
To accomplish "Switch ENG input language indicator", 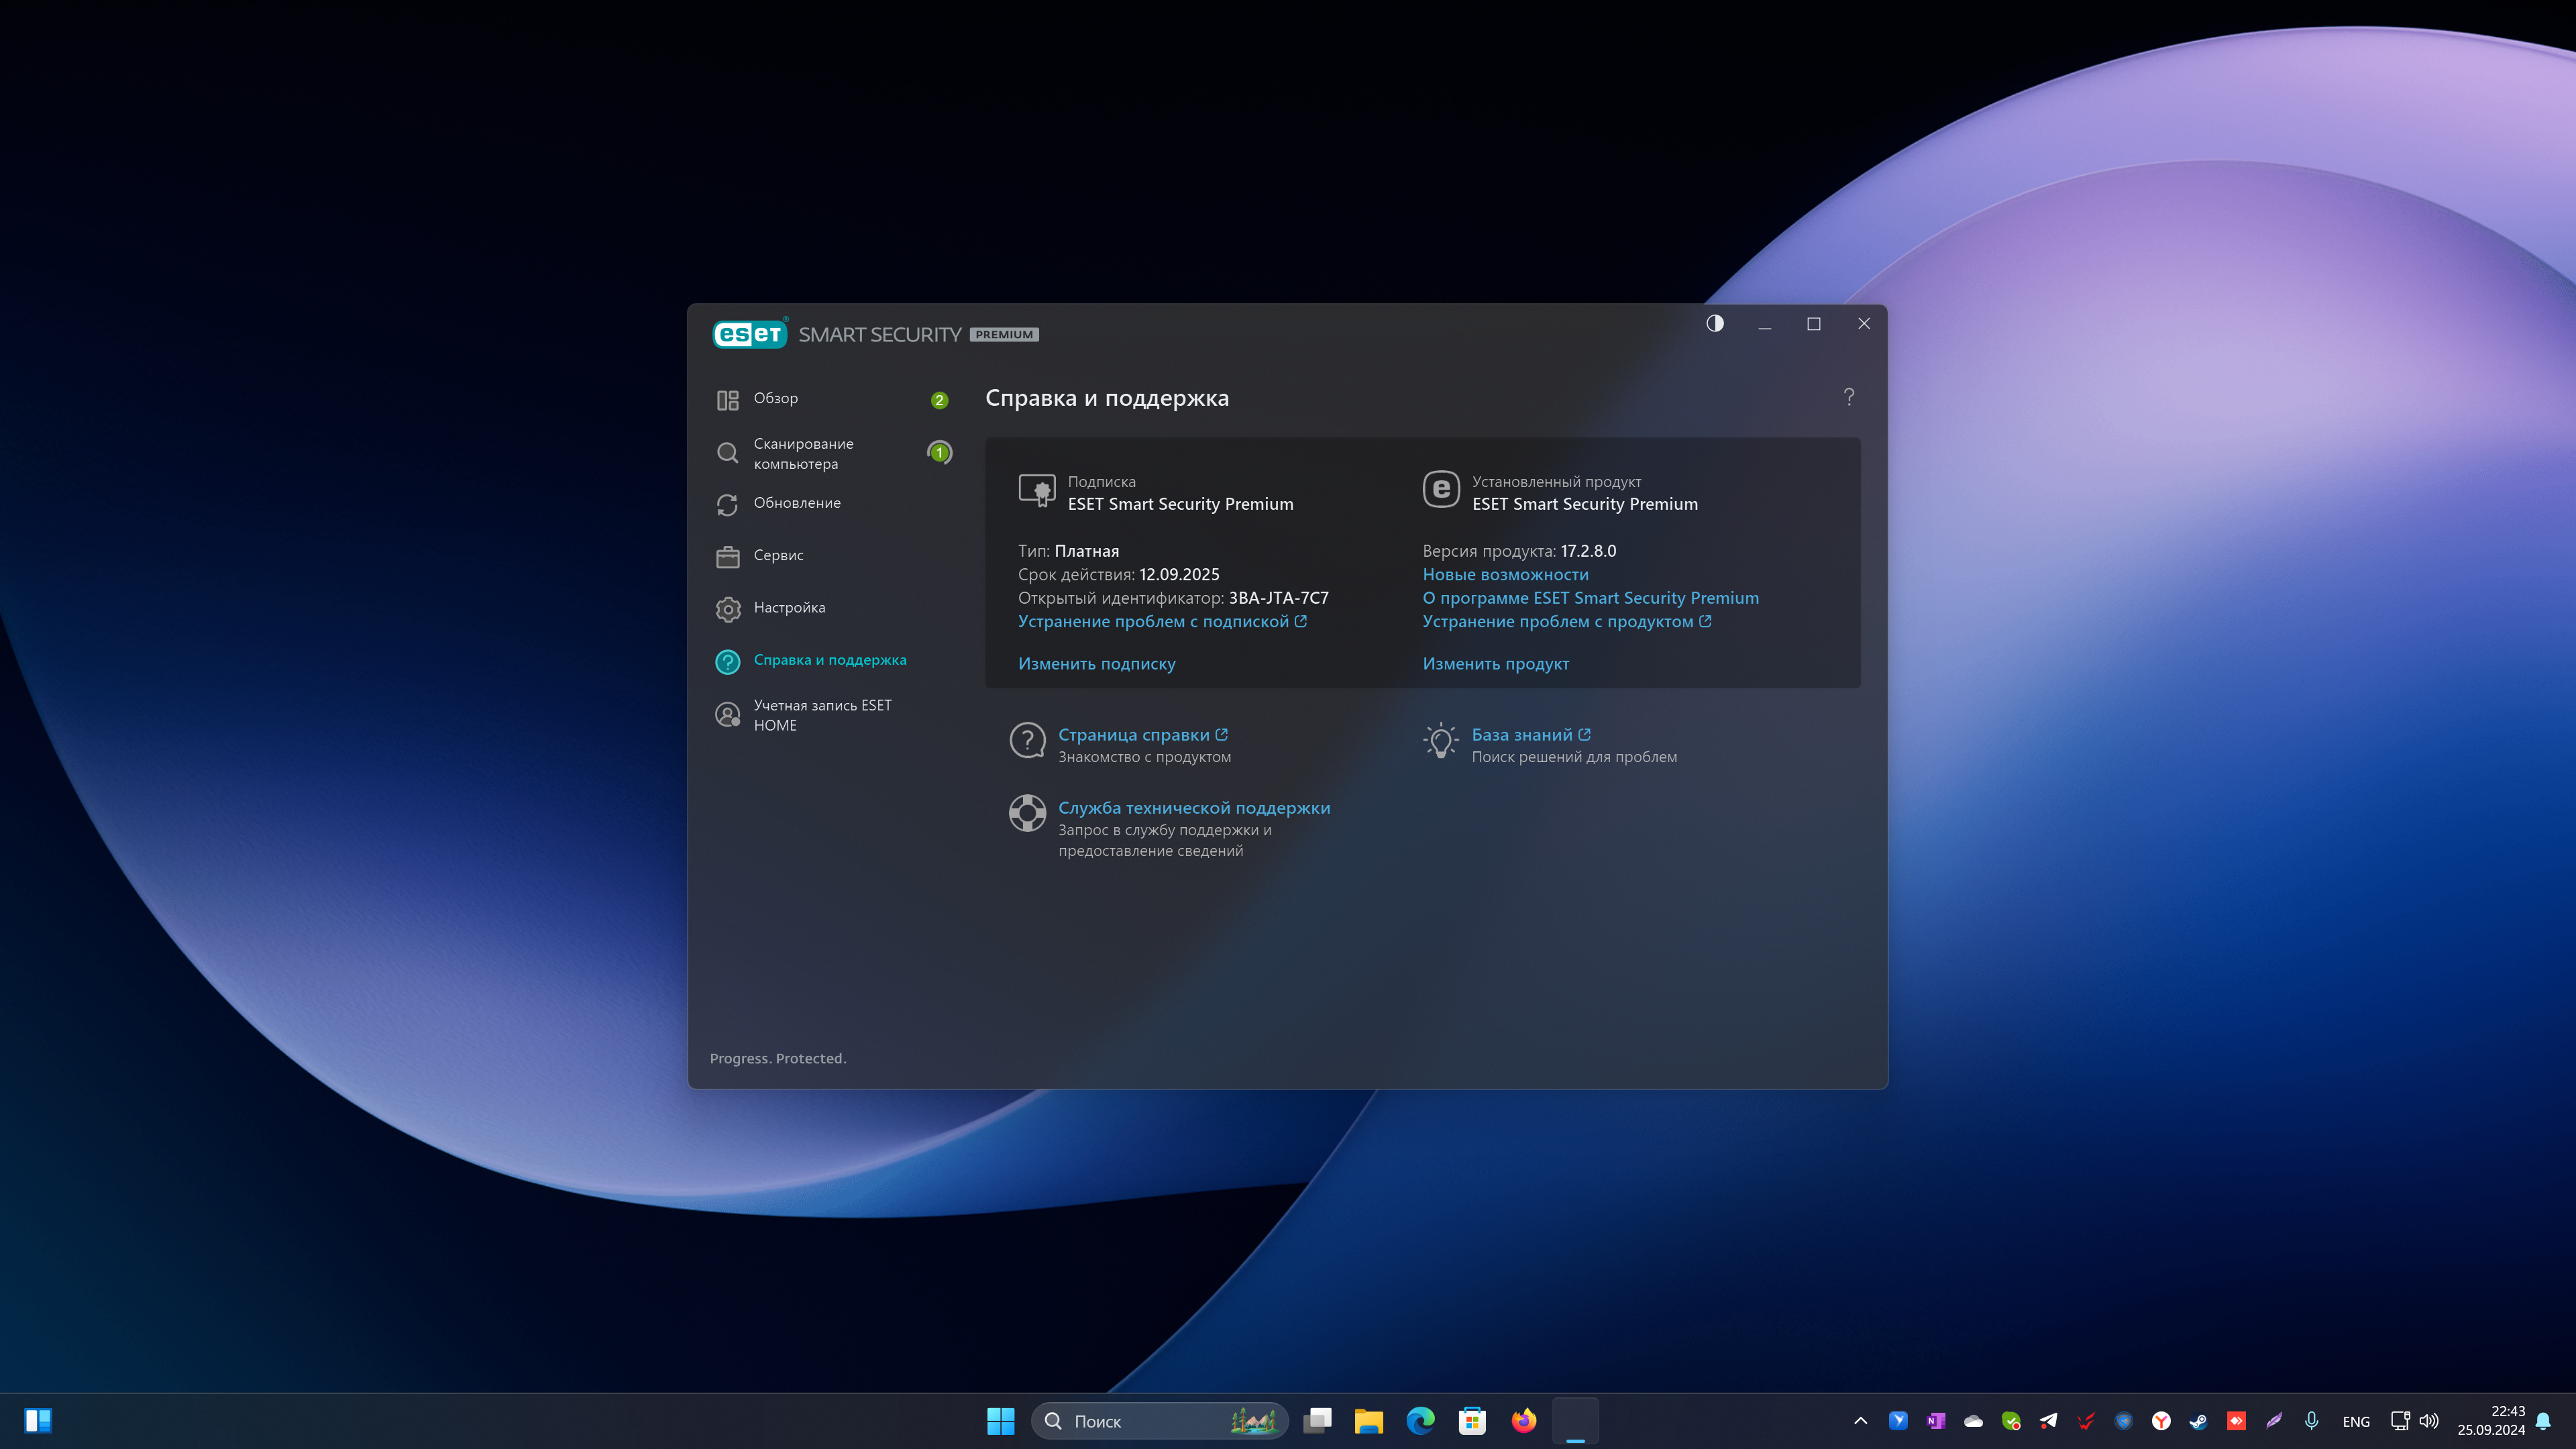I will (x=2356, y=1421).
